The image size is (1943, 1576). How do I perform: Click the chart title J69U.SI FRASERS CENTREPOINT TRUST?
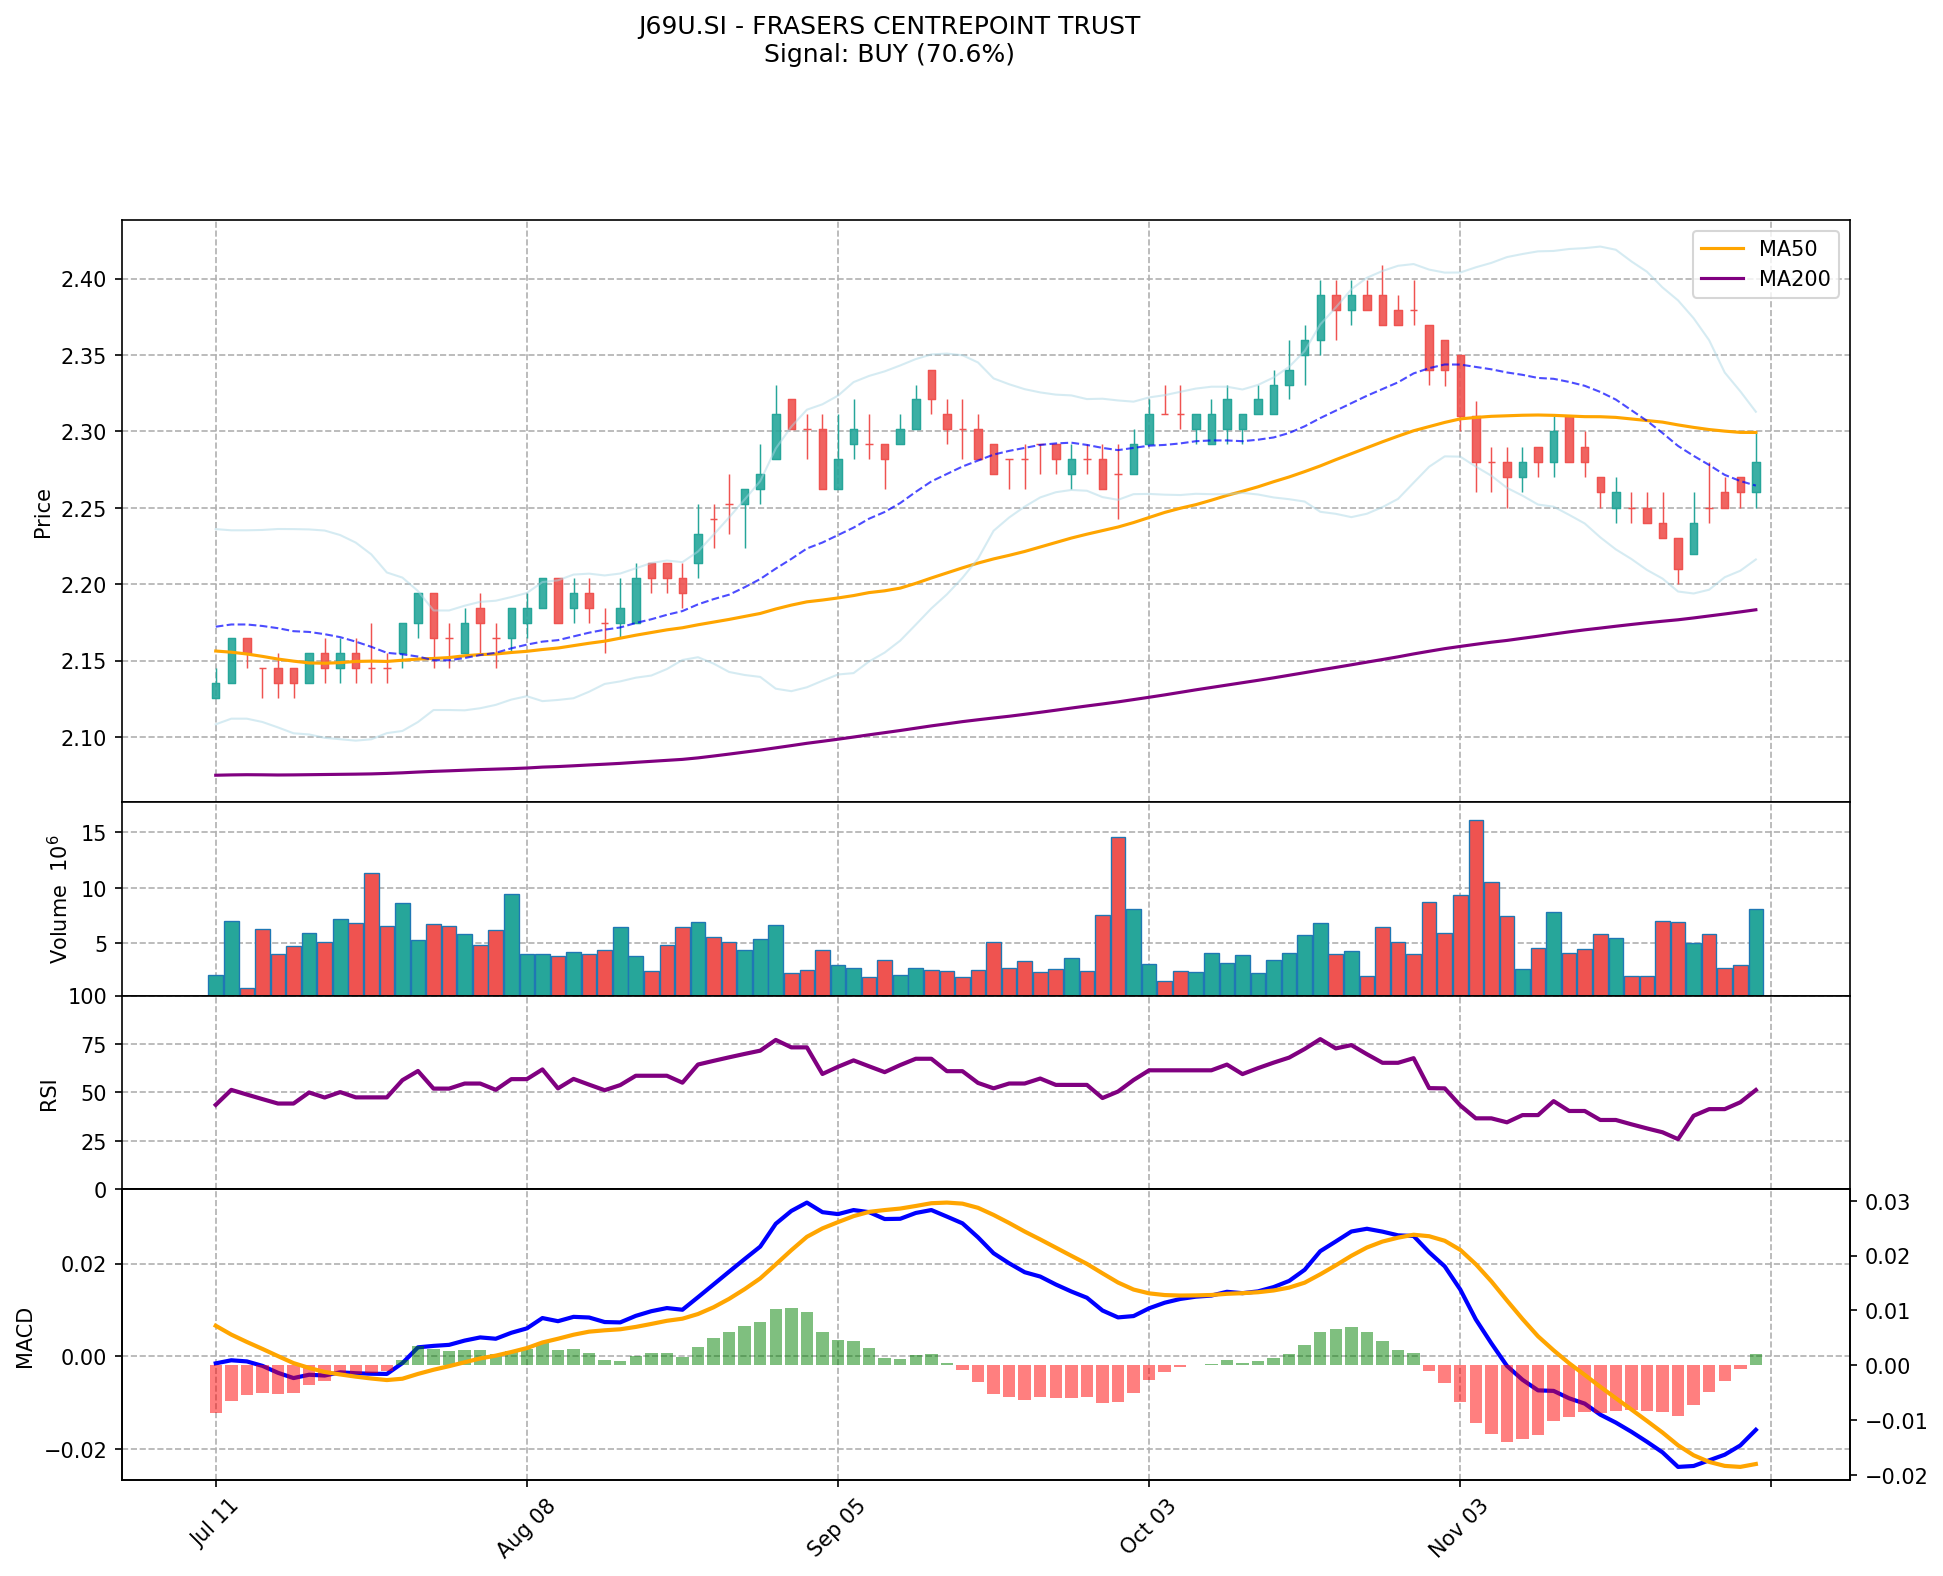[x=889, y=26]
